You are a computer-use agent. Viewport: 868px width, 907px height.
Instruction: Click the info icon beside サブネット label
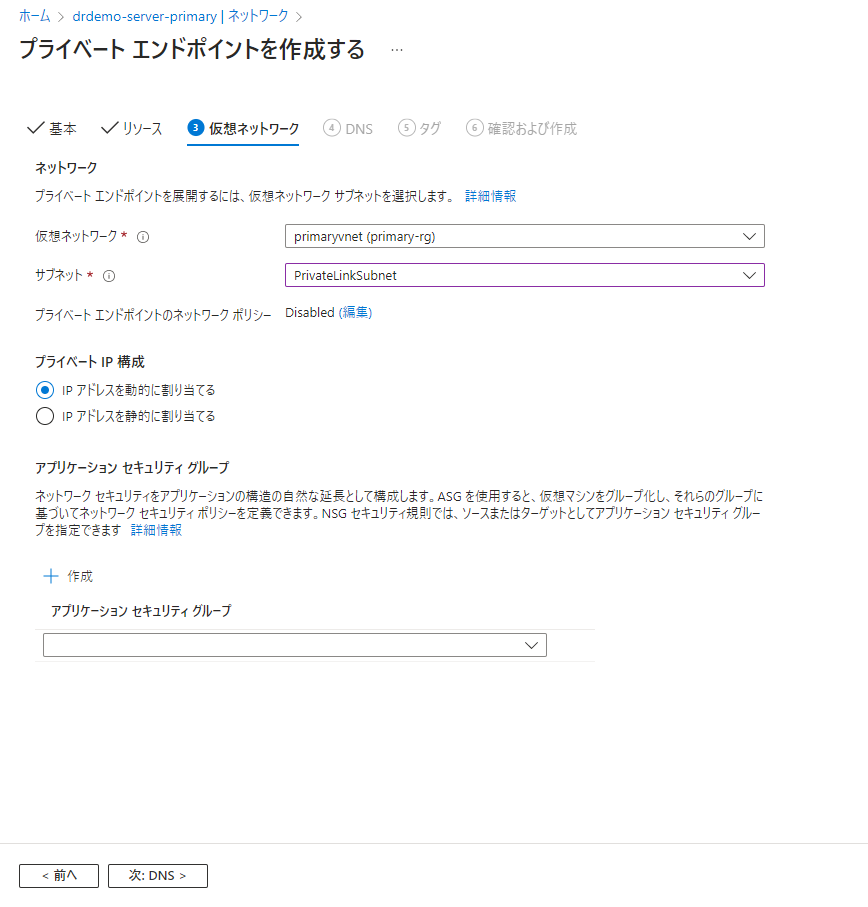(109, 276)
